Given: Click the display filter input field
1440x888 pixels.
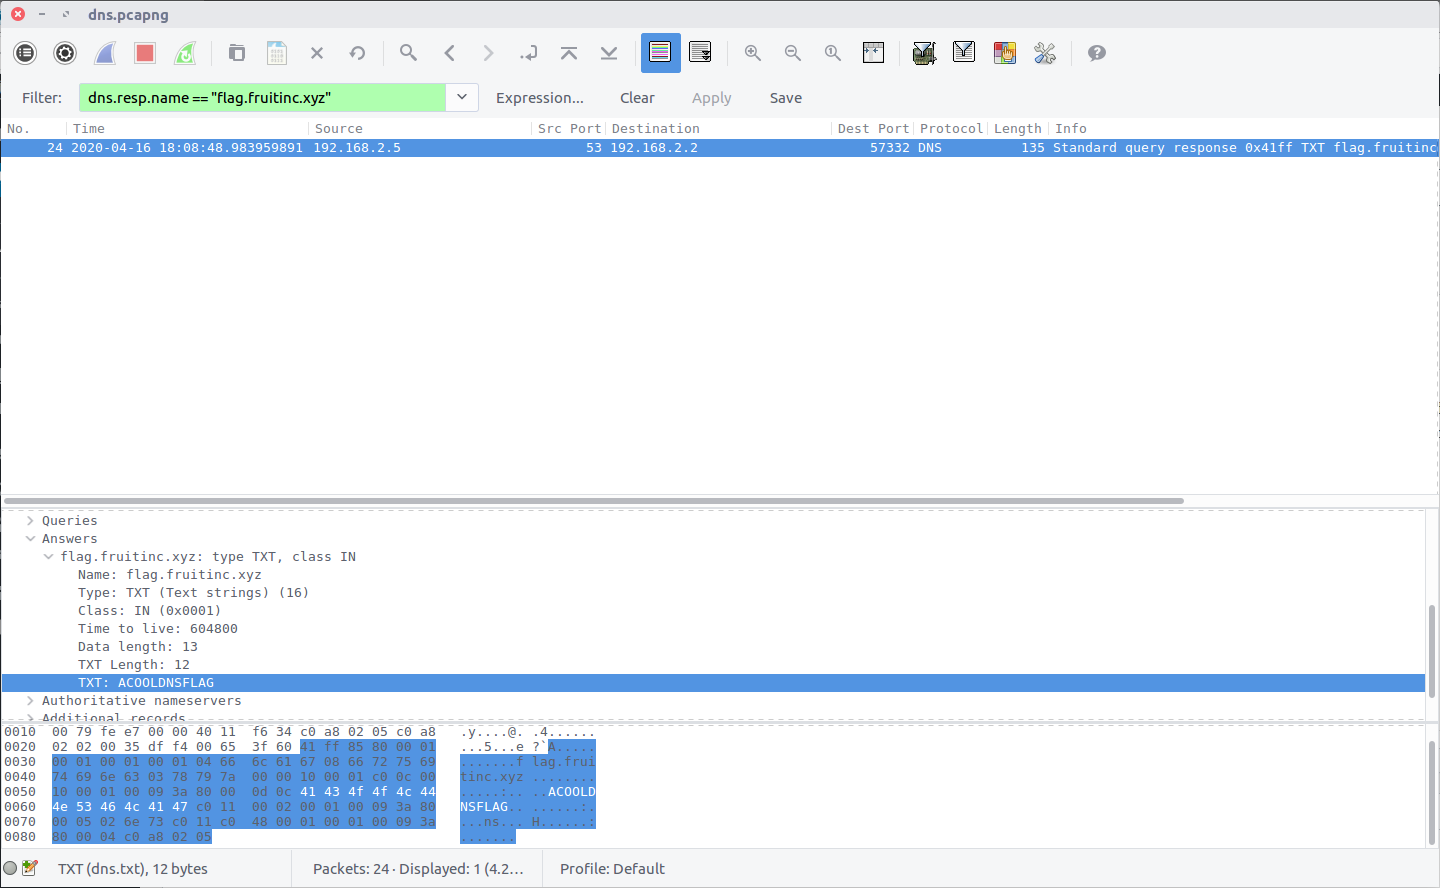Looking at the screenshot, I should tap(262, 98).
